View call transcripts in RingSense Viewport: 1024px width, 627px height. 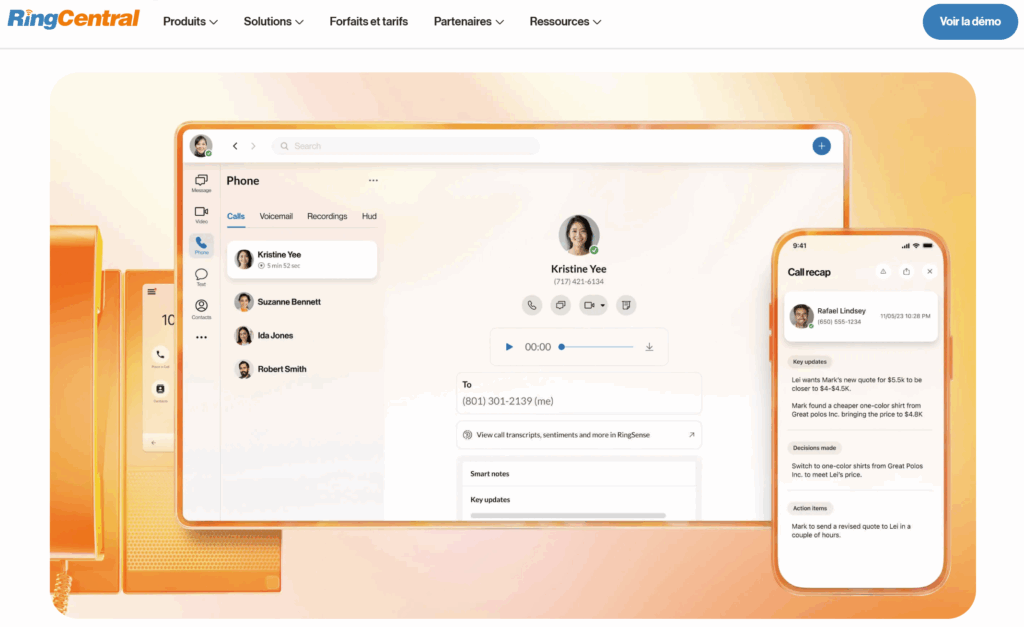coord(578,434)
